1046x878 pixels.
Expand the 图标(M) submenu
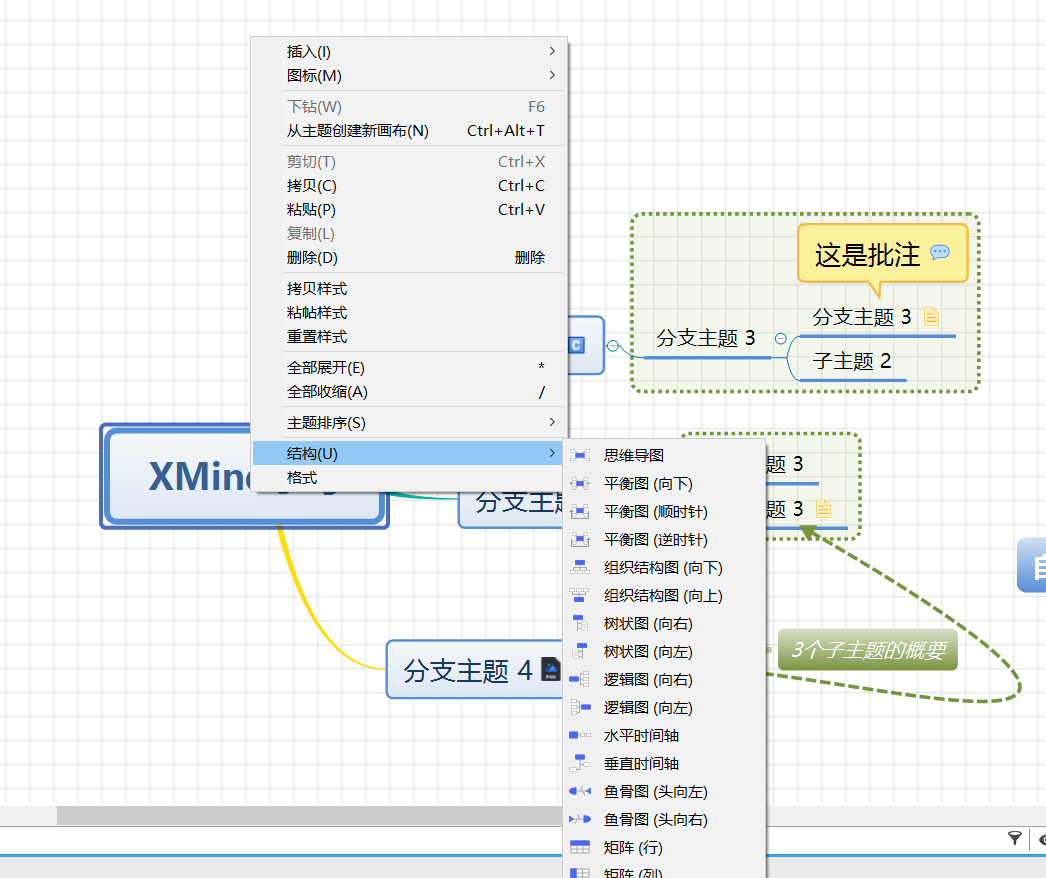tap(310, 75)
